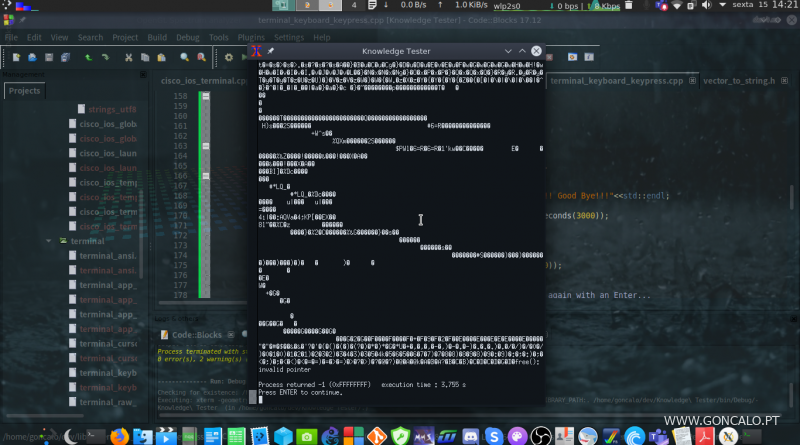The height and width of the screenshot is (445, 800).
Task: Open the Project menu
Action: [x=125, y=37]
